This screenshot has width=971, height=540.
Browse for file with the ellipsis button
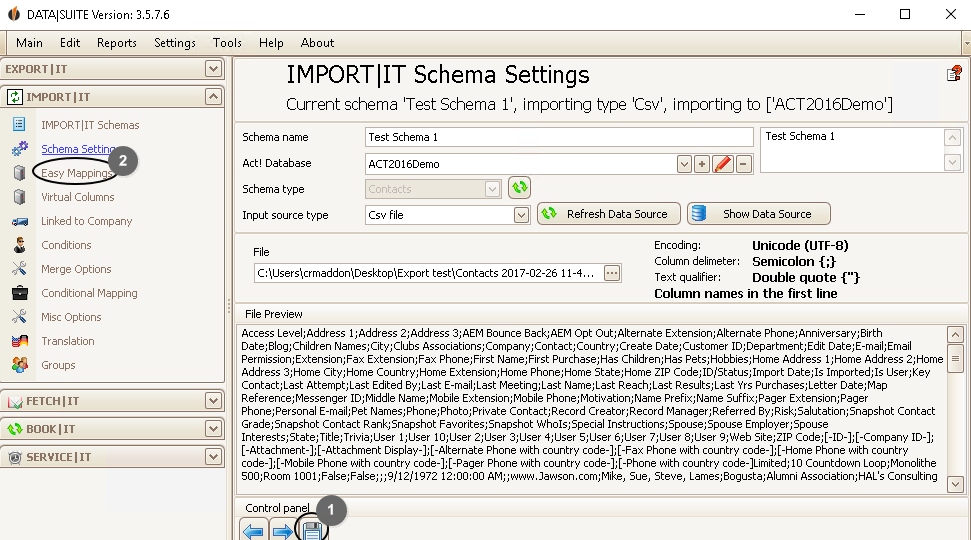point(612,273)
